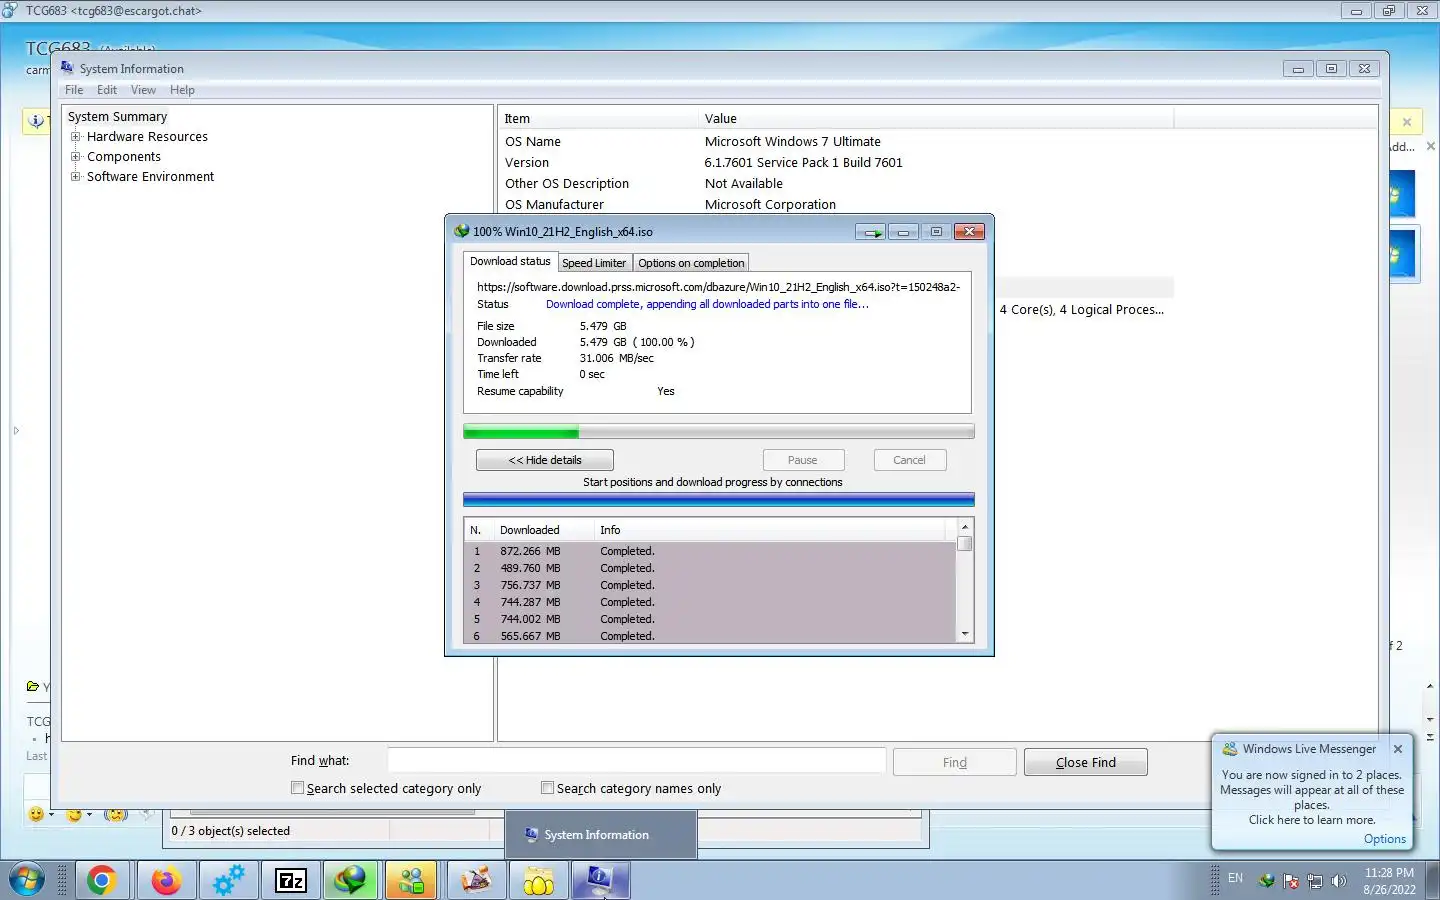Open the paint palette taskbar application
The height and width of the screenshot is (900, 1440).
click(x=476, y=881)
